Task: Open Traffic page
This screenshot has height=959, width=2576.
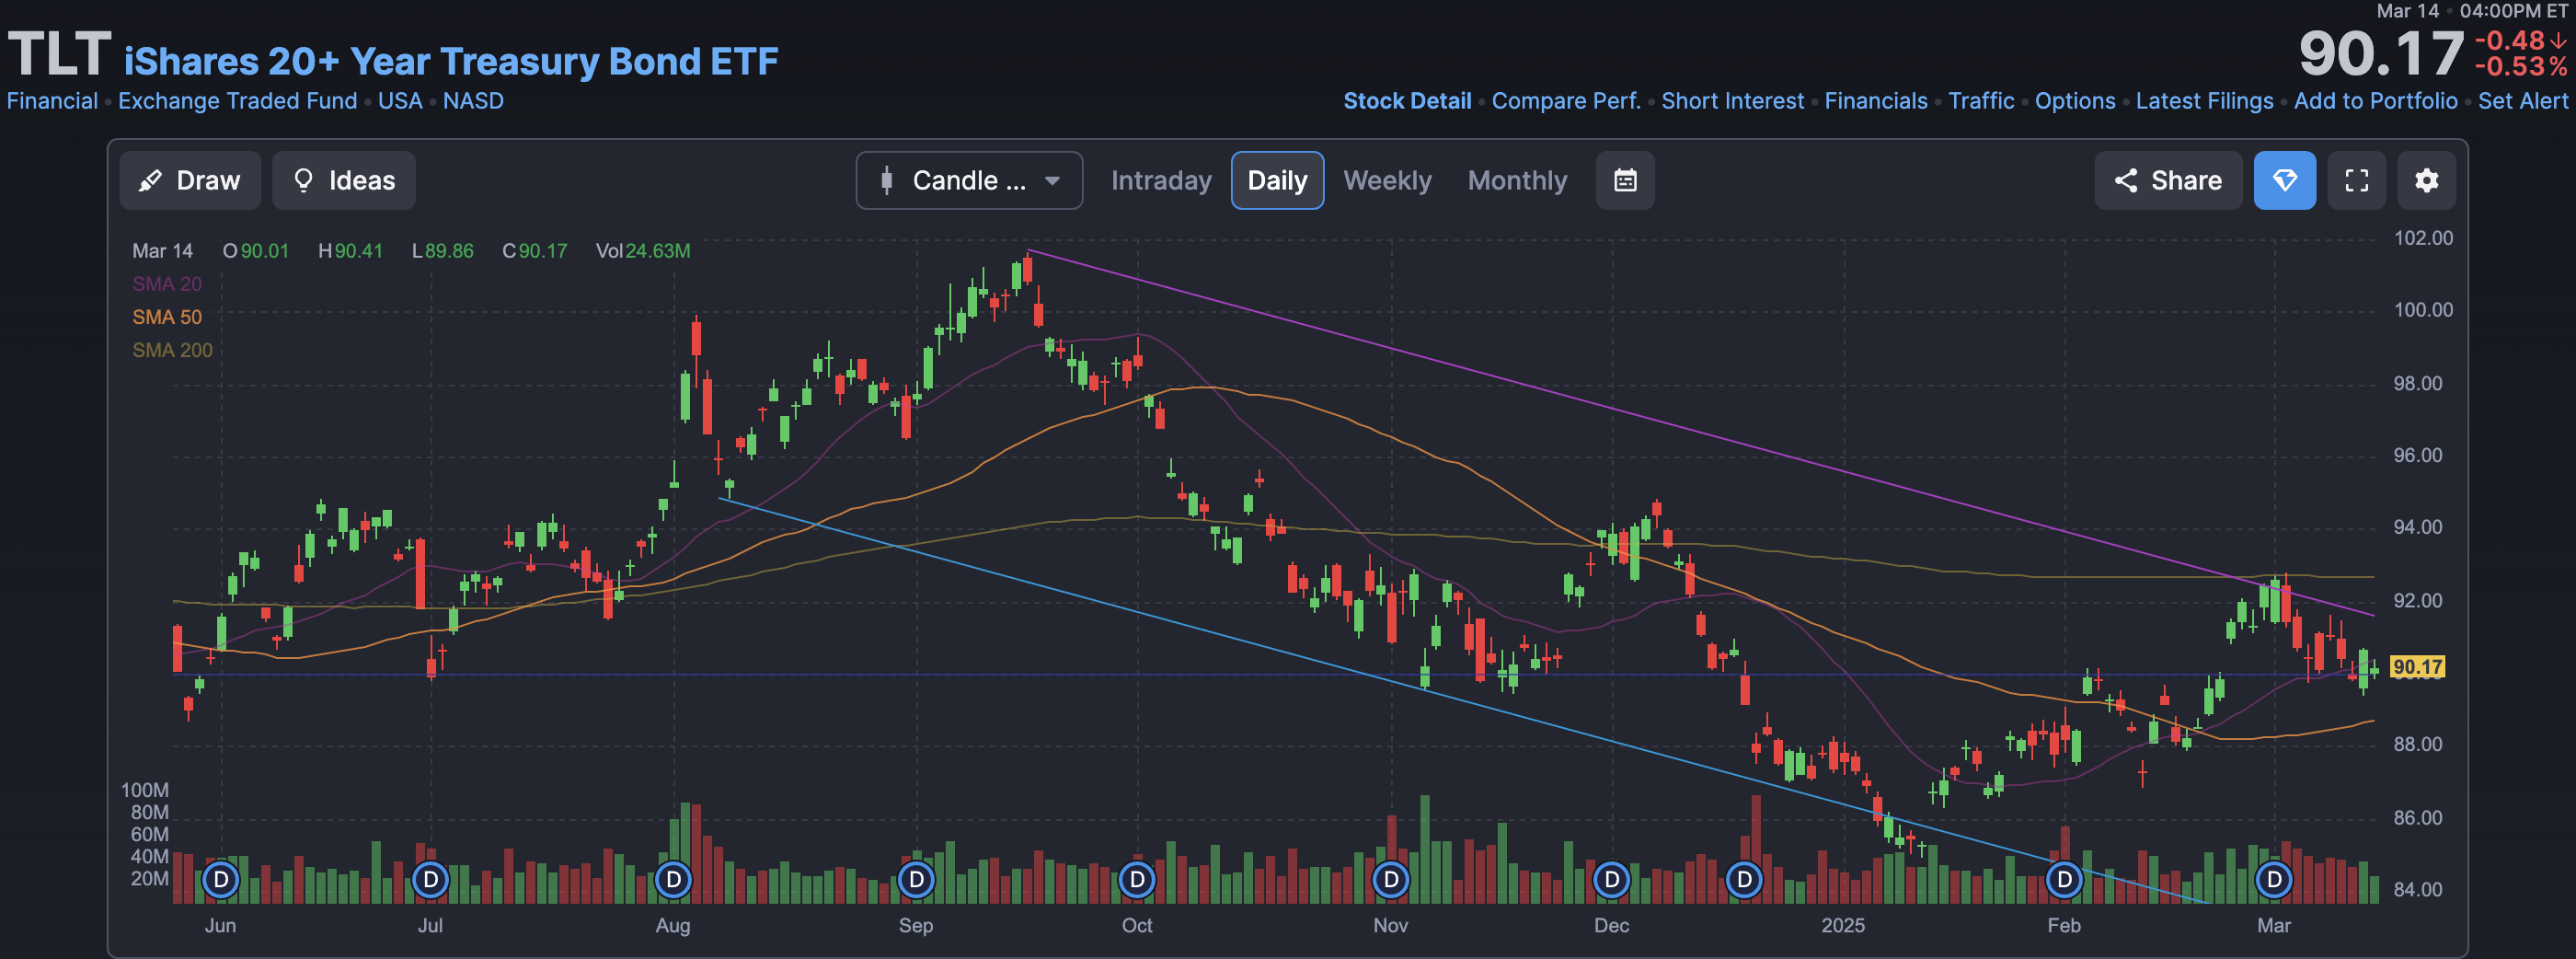Action: pos(1981,101)
